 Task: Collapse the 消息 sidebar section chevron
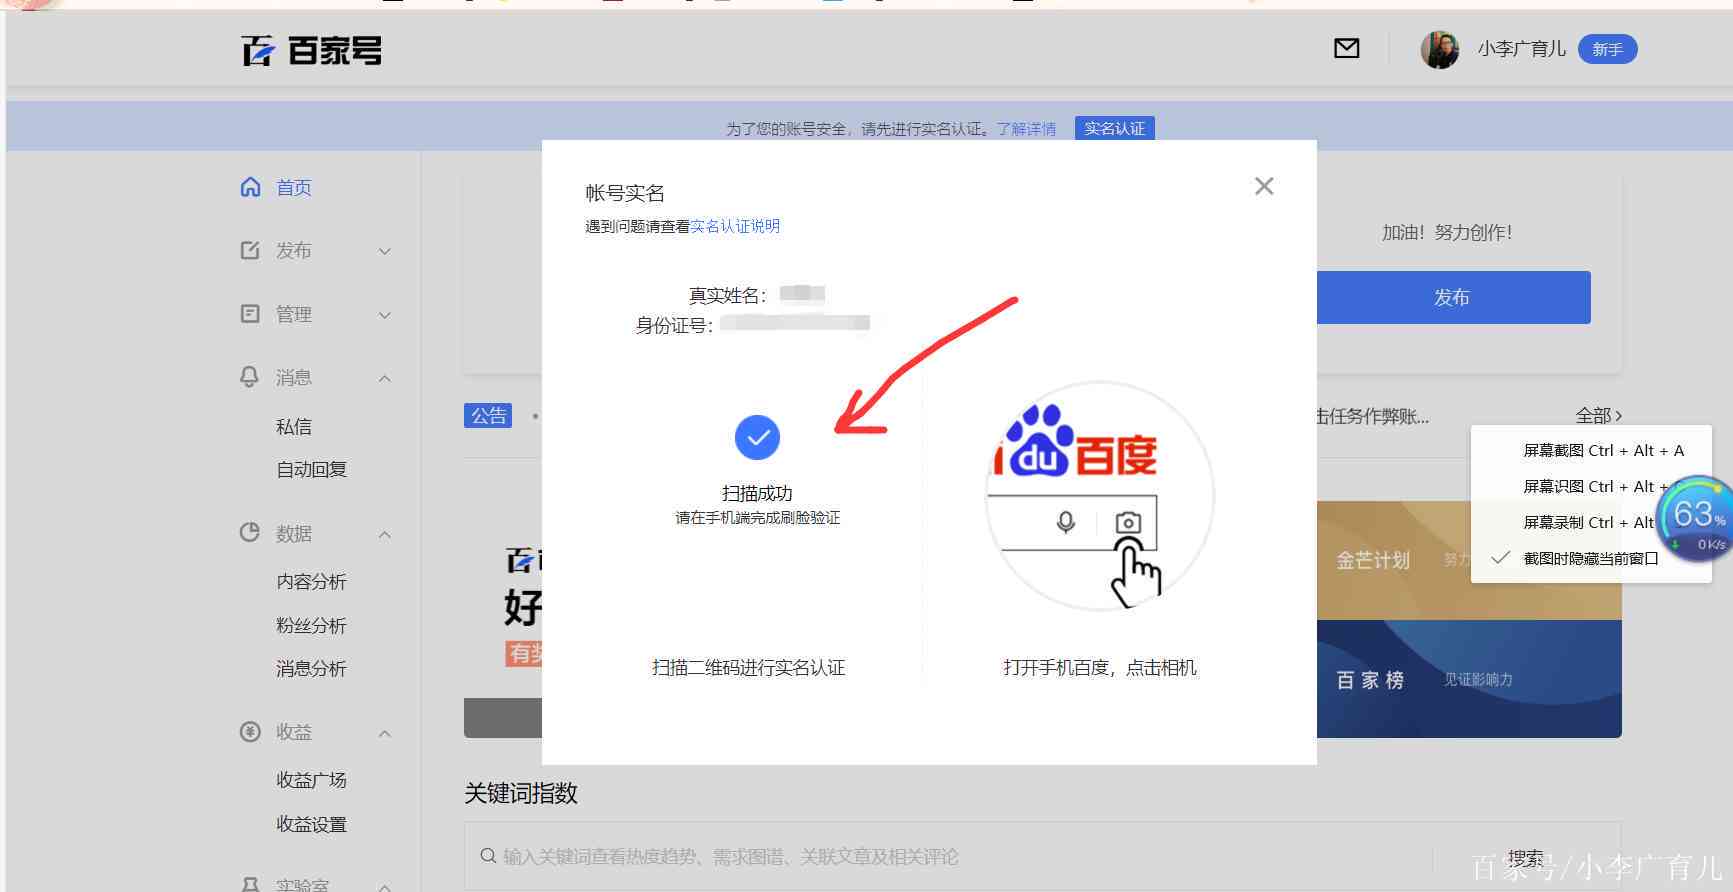[x=385, y=378]
